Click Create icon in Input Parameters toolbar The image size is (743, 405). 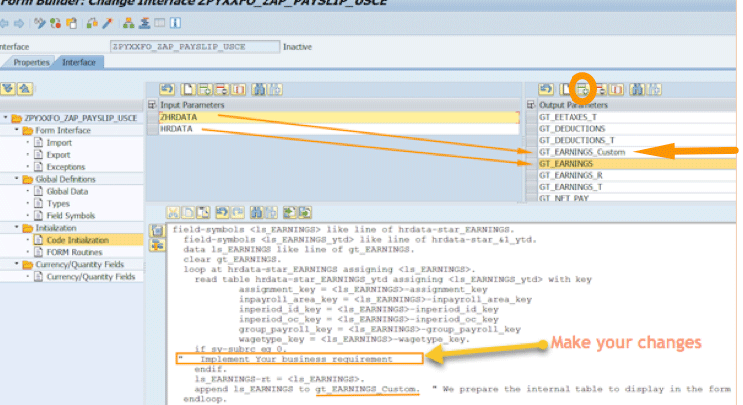[188, 89]
